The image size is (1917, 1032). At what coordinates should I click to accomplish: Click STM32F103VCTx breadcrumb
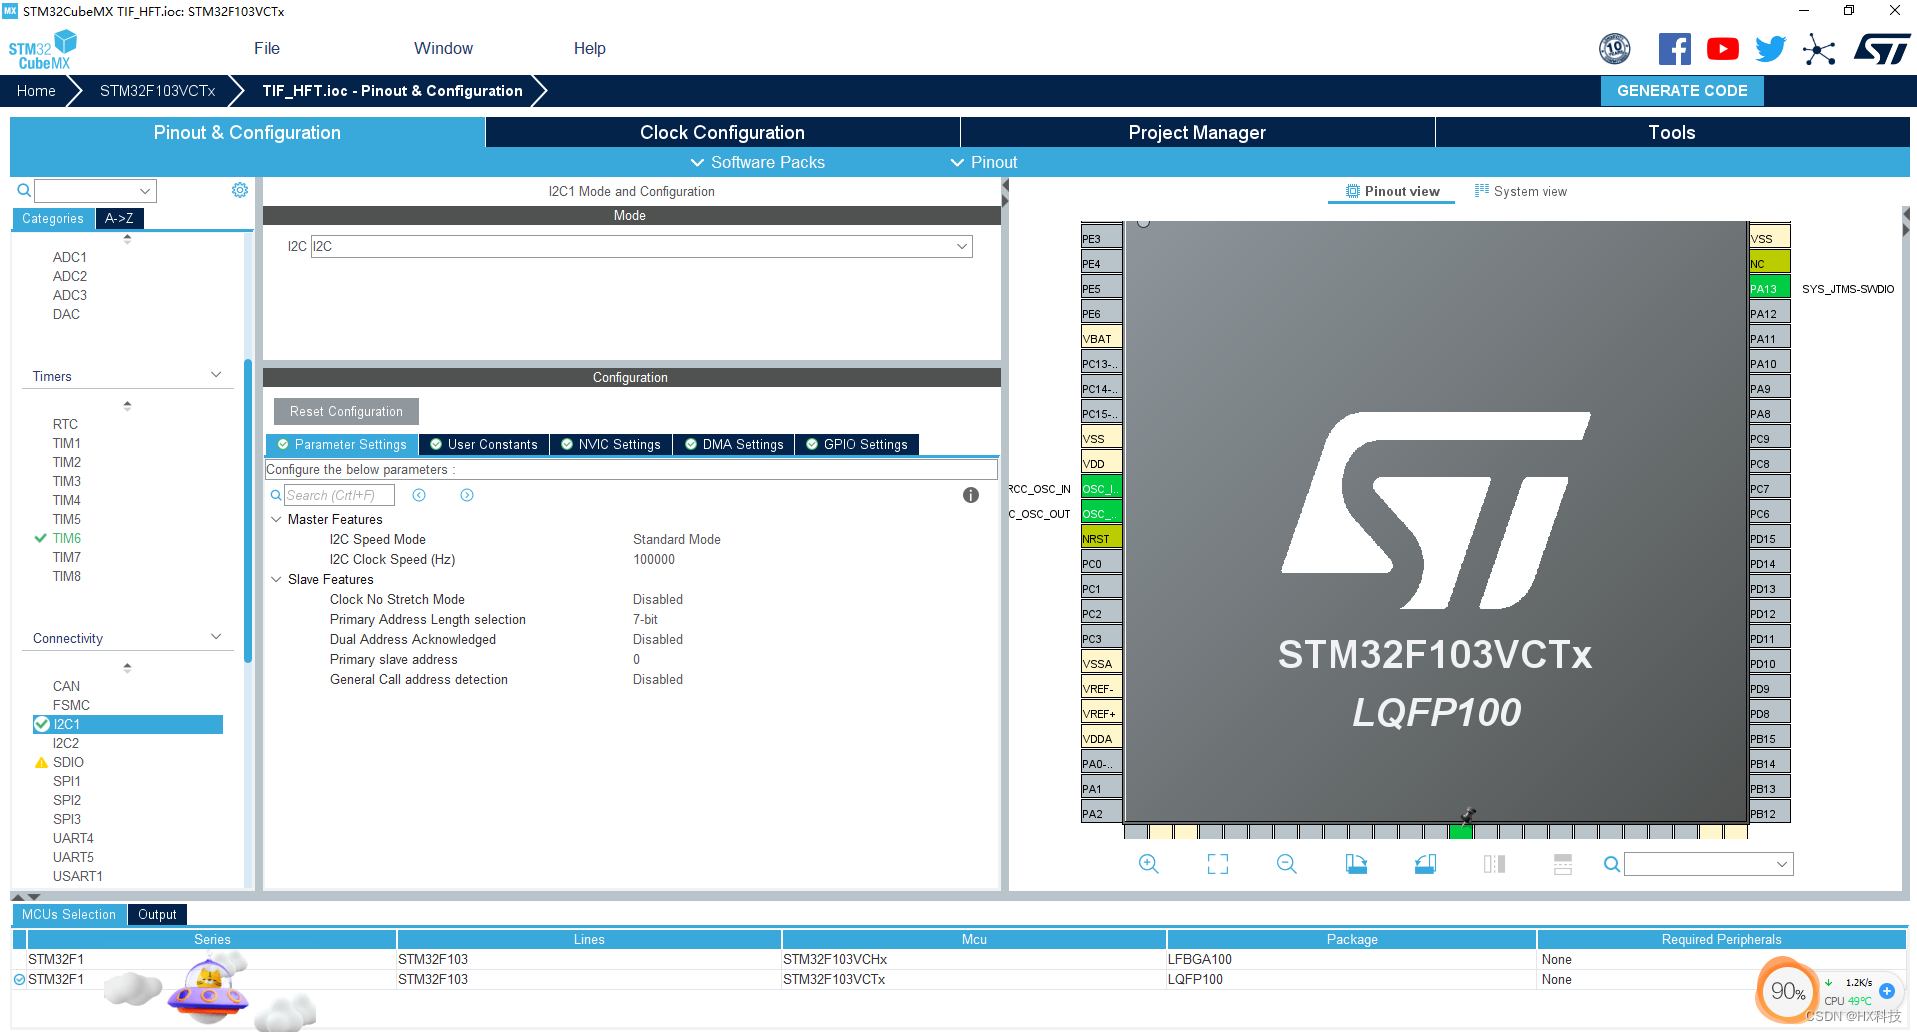coord(157,90)
